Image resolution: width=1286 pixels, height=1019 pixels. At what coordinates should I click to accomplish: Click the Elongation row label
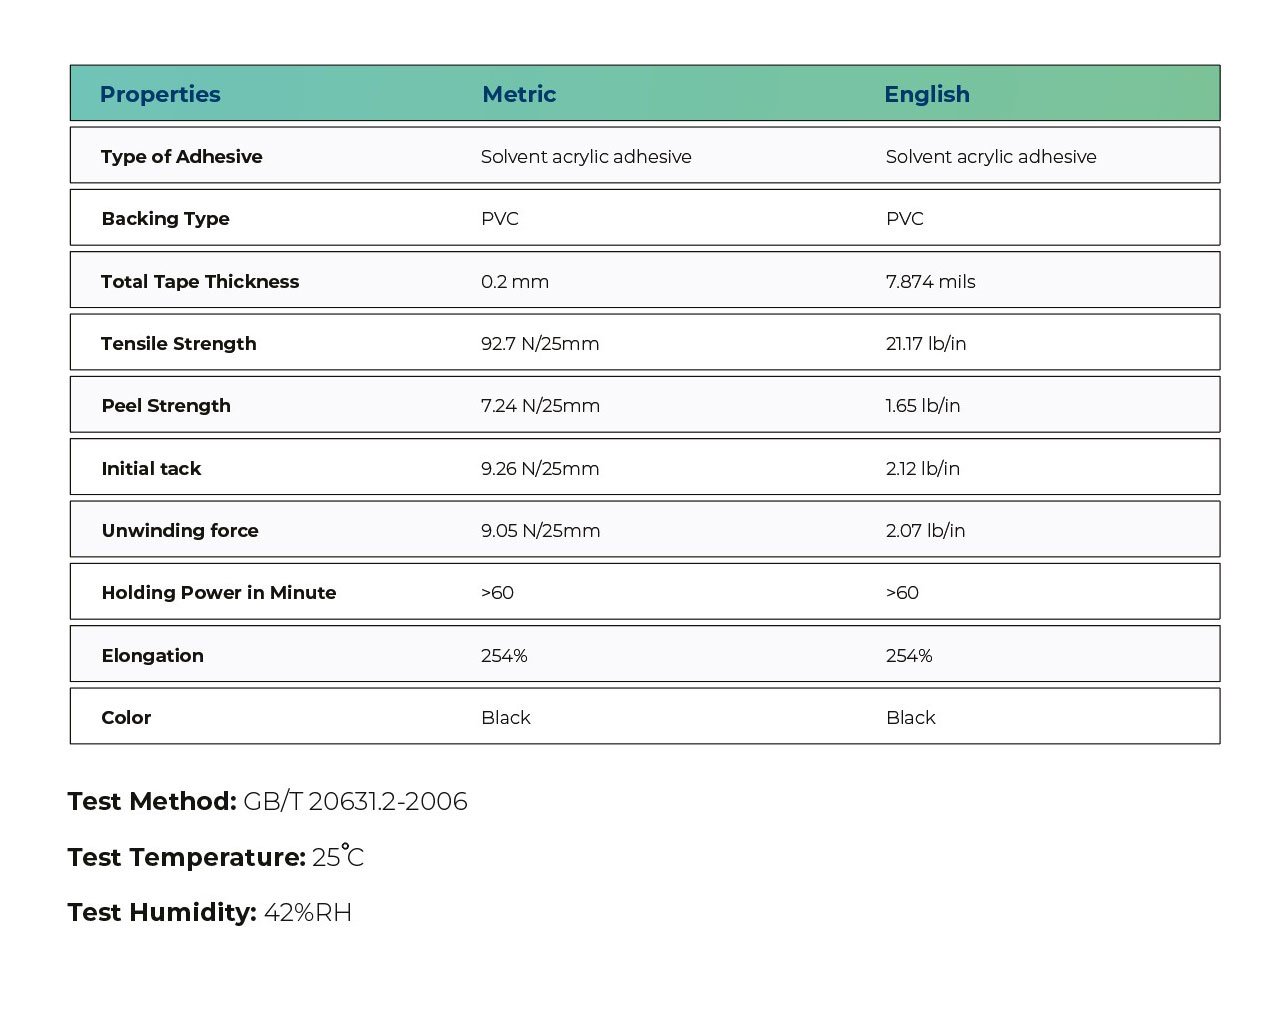point(152,655)
